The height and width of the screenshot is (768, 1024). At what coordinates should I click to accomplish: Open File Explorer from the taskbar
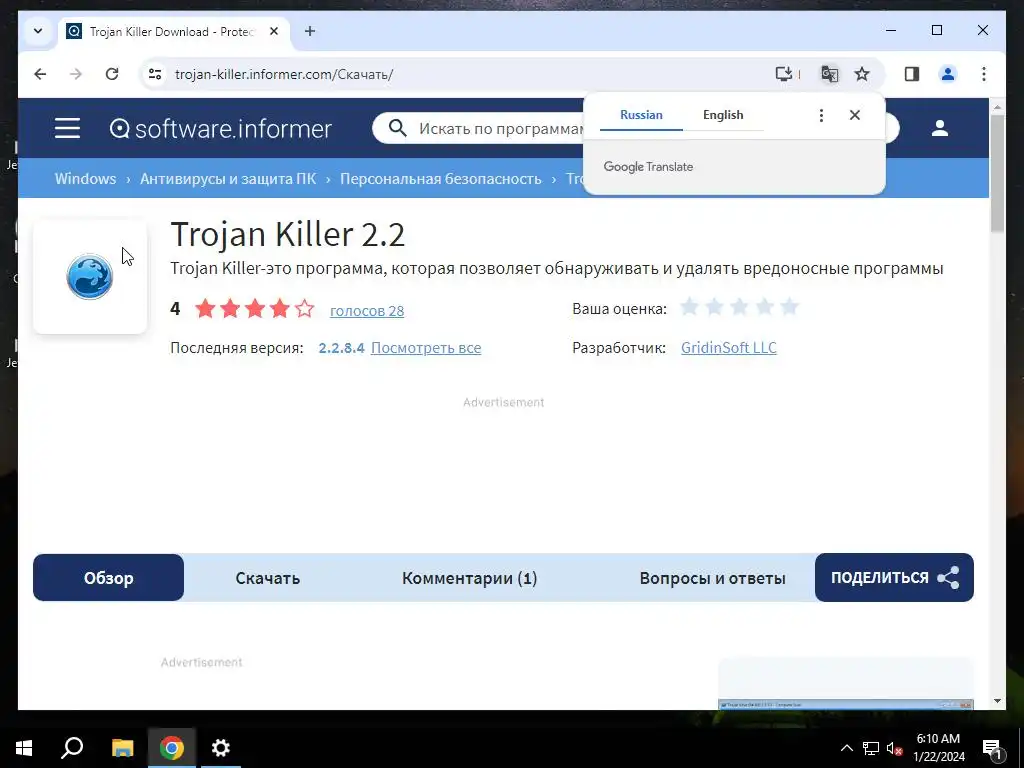(x=122, y=748)
